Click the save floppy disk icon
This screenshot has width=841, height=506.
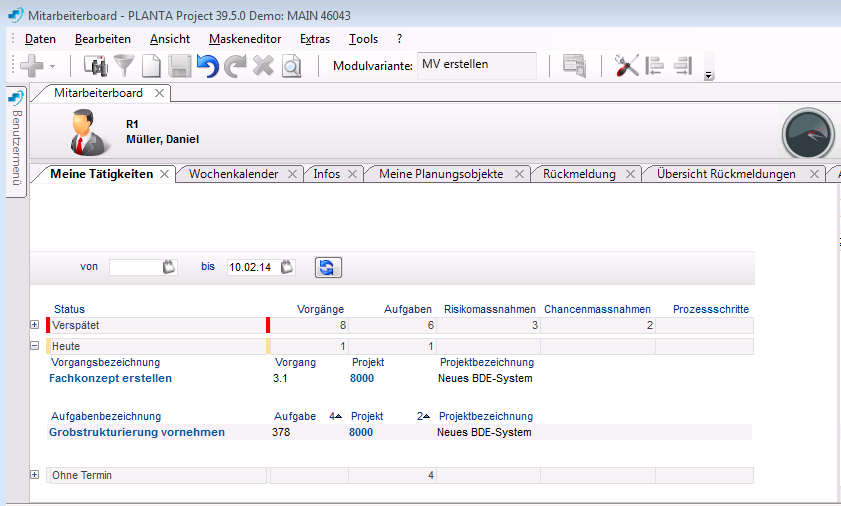(x=179, y=66)
